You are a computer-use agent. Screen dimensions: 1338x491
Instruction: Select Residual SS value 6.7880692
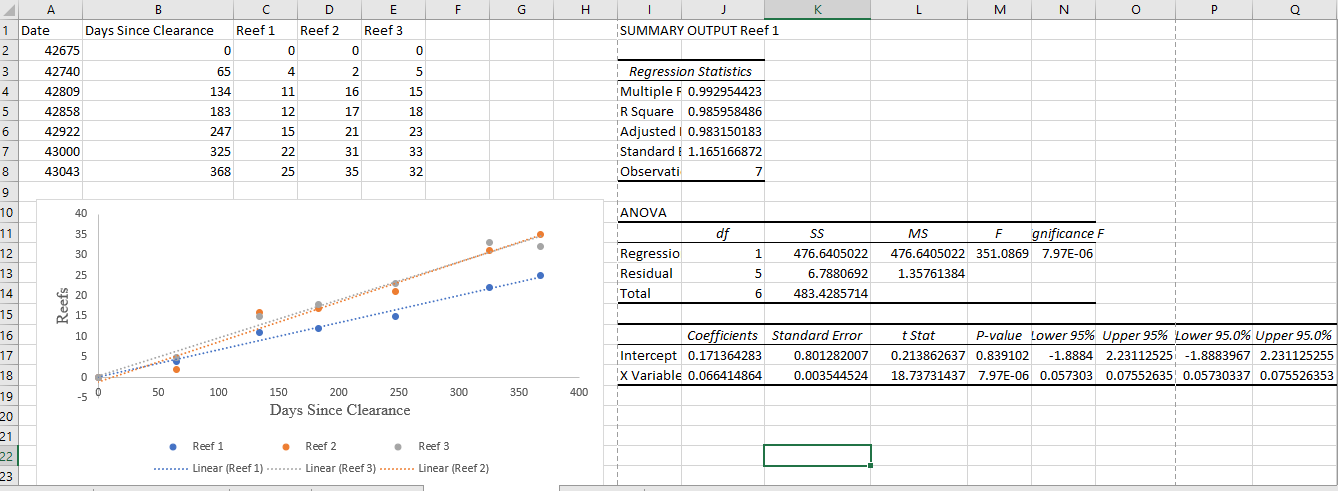(x=818, y=274)
